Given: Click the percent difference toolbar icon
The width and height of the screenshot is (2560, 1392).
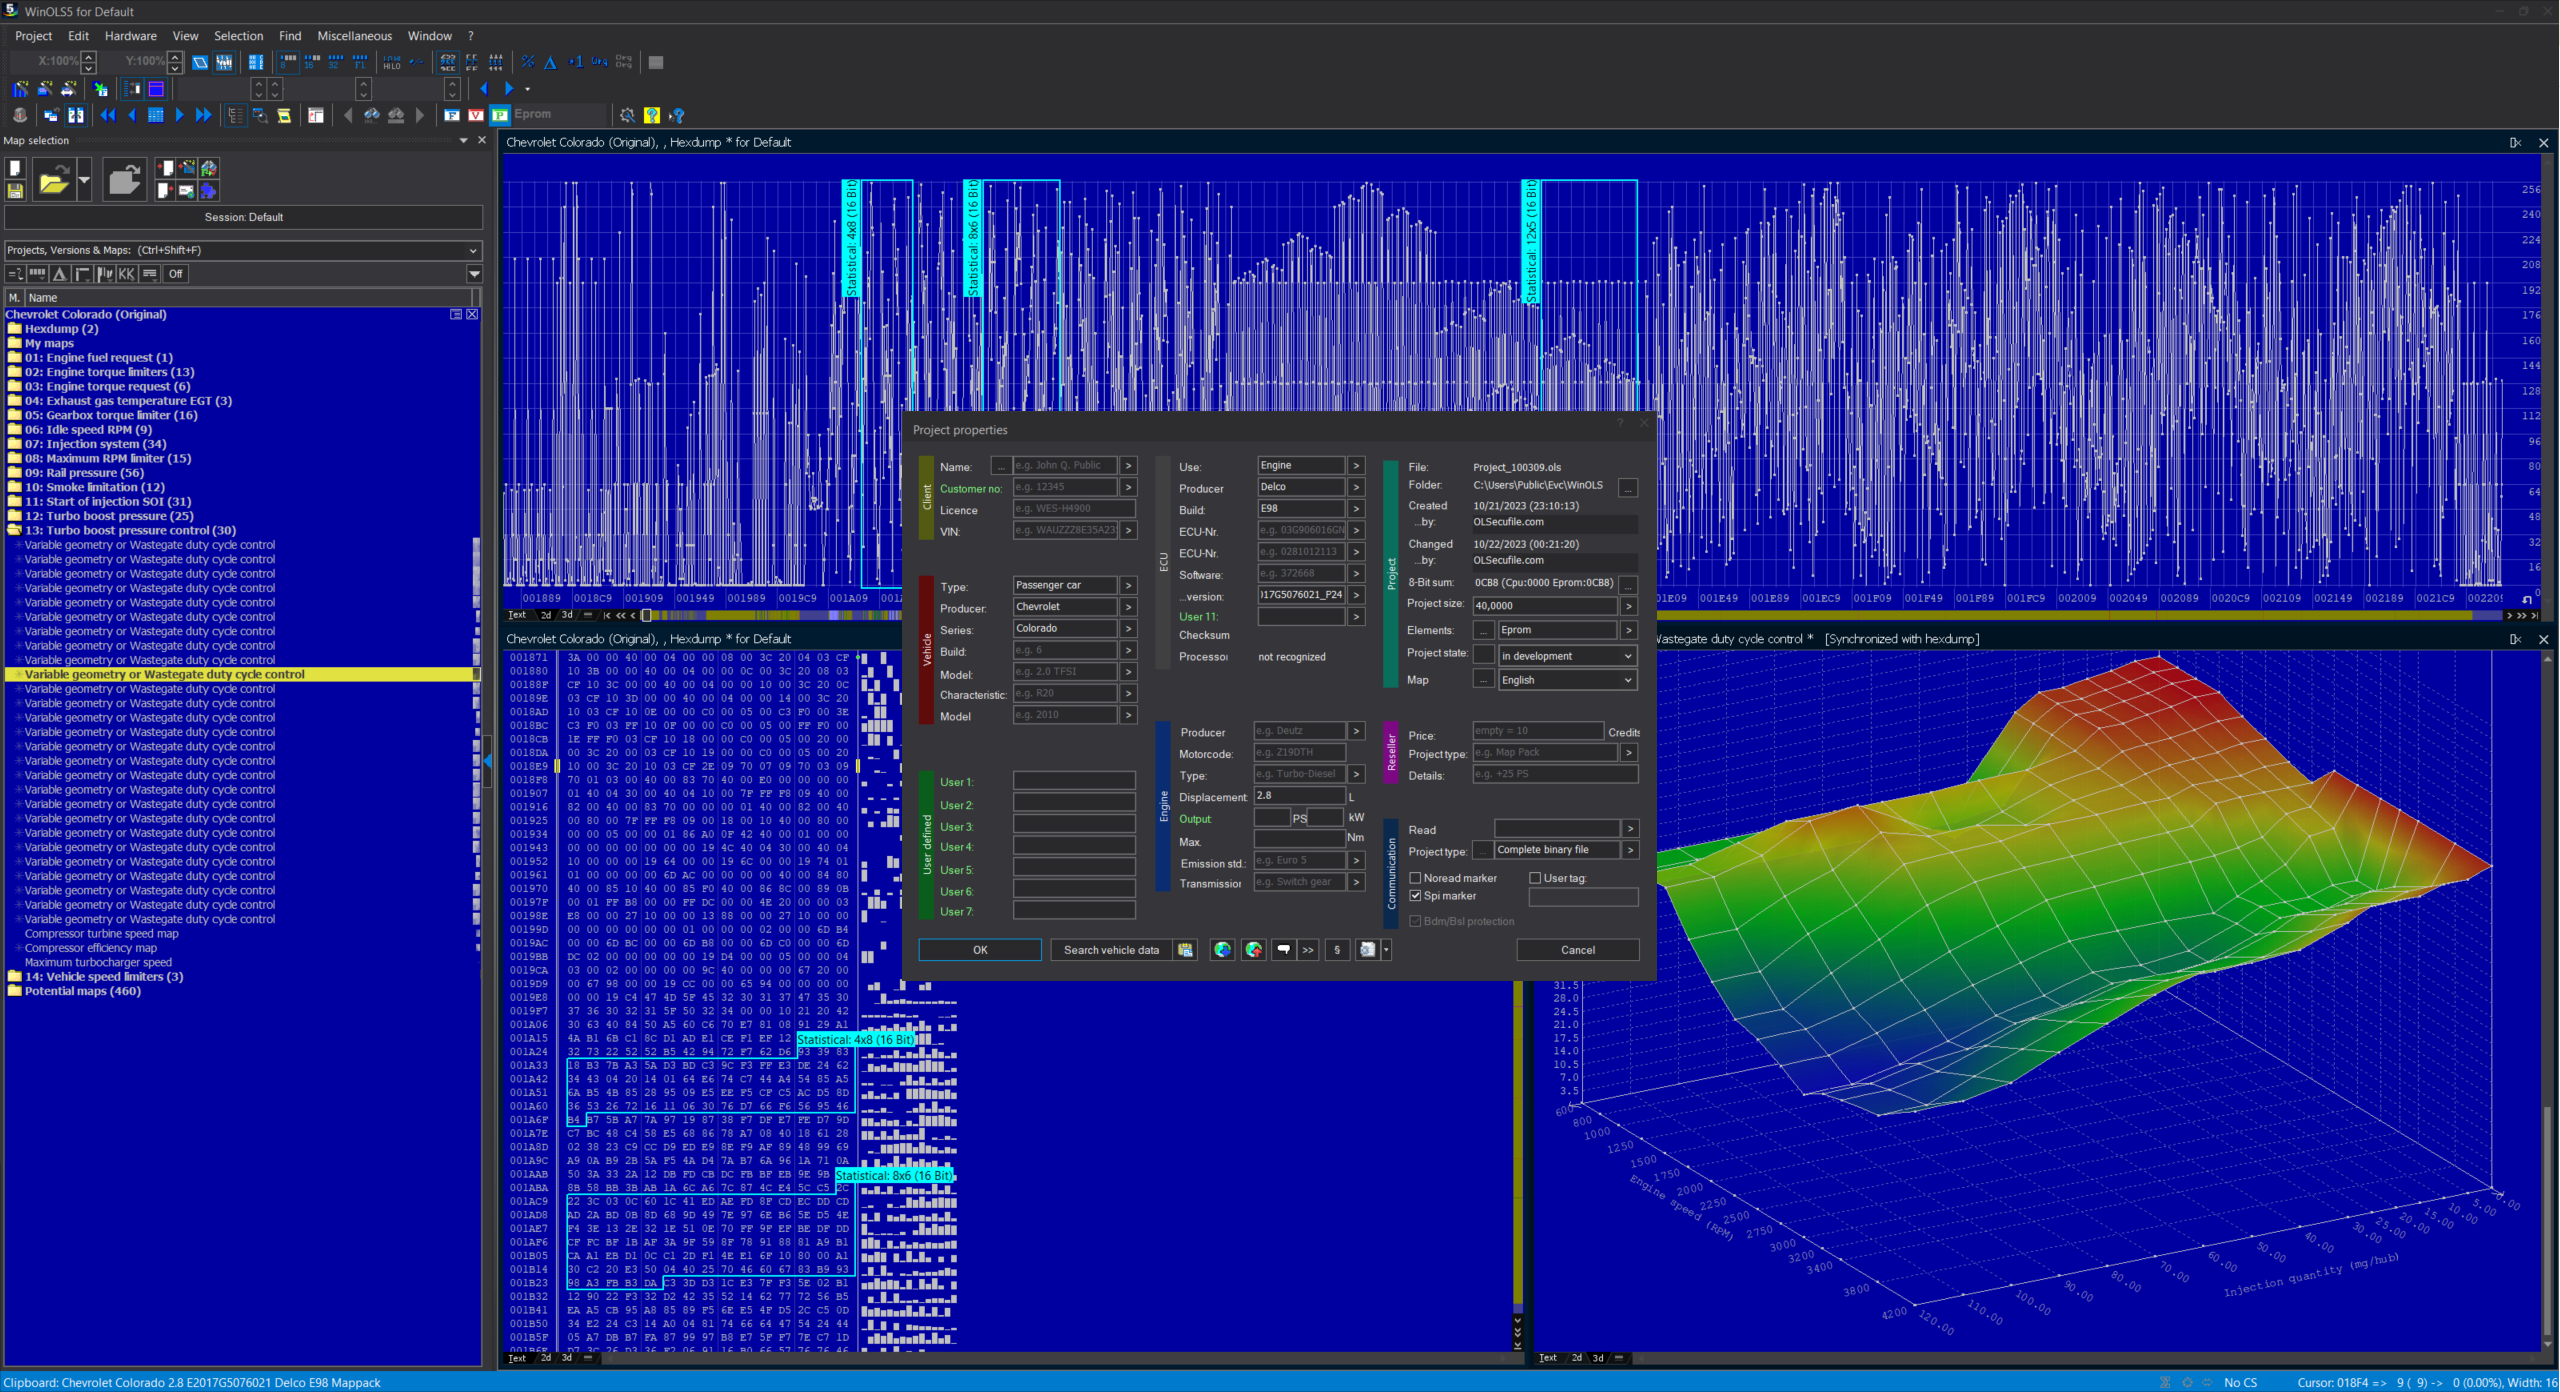Looking at the screenshot, I should [x=528, y=62].
